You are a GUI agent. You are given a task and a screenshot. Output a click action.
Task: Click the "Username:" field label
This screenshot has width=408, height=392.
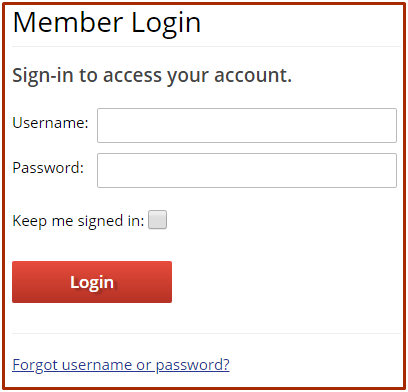[50, 123]
